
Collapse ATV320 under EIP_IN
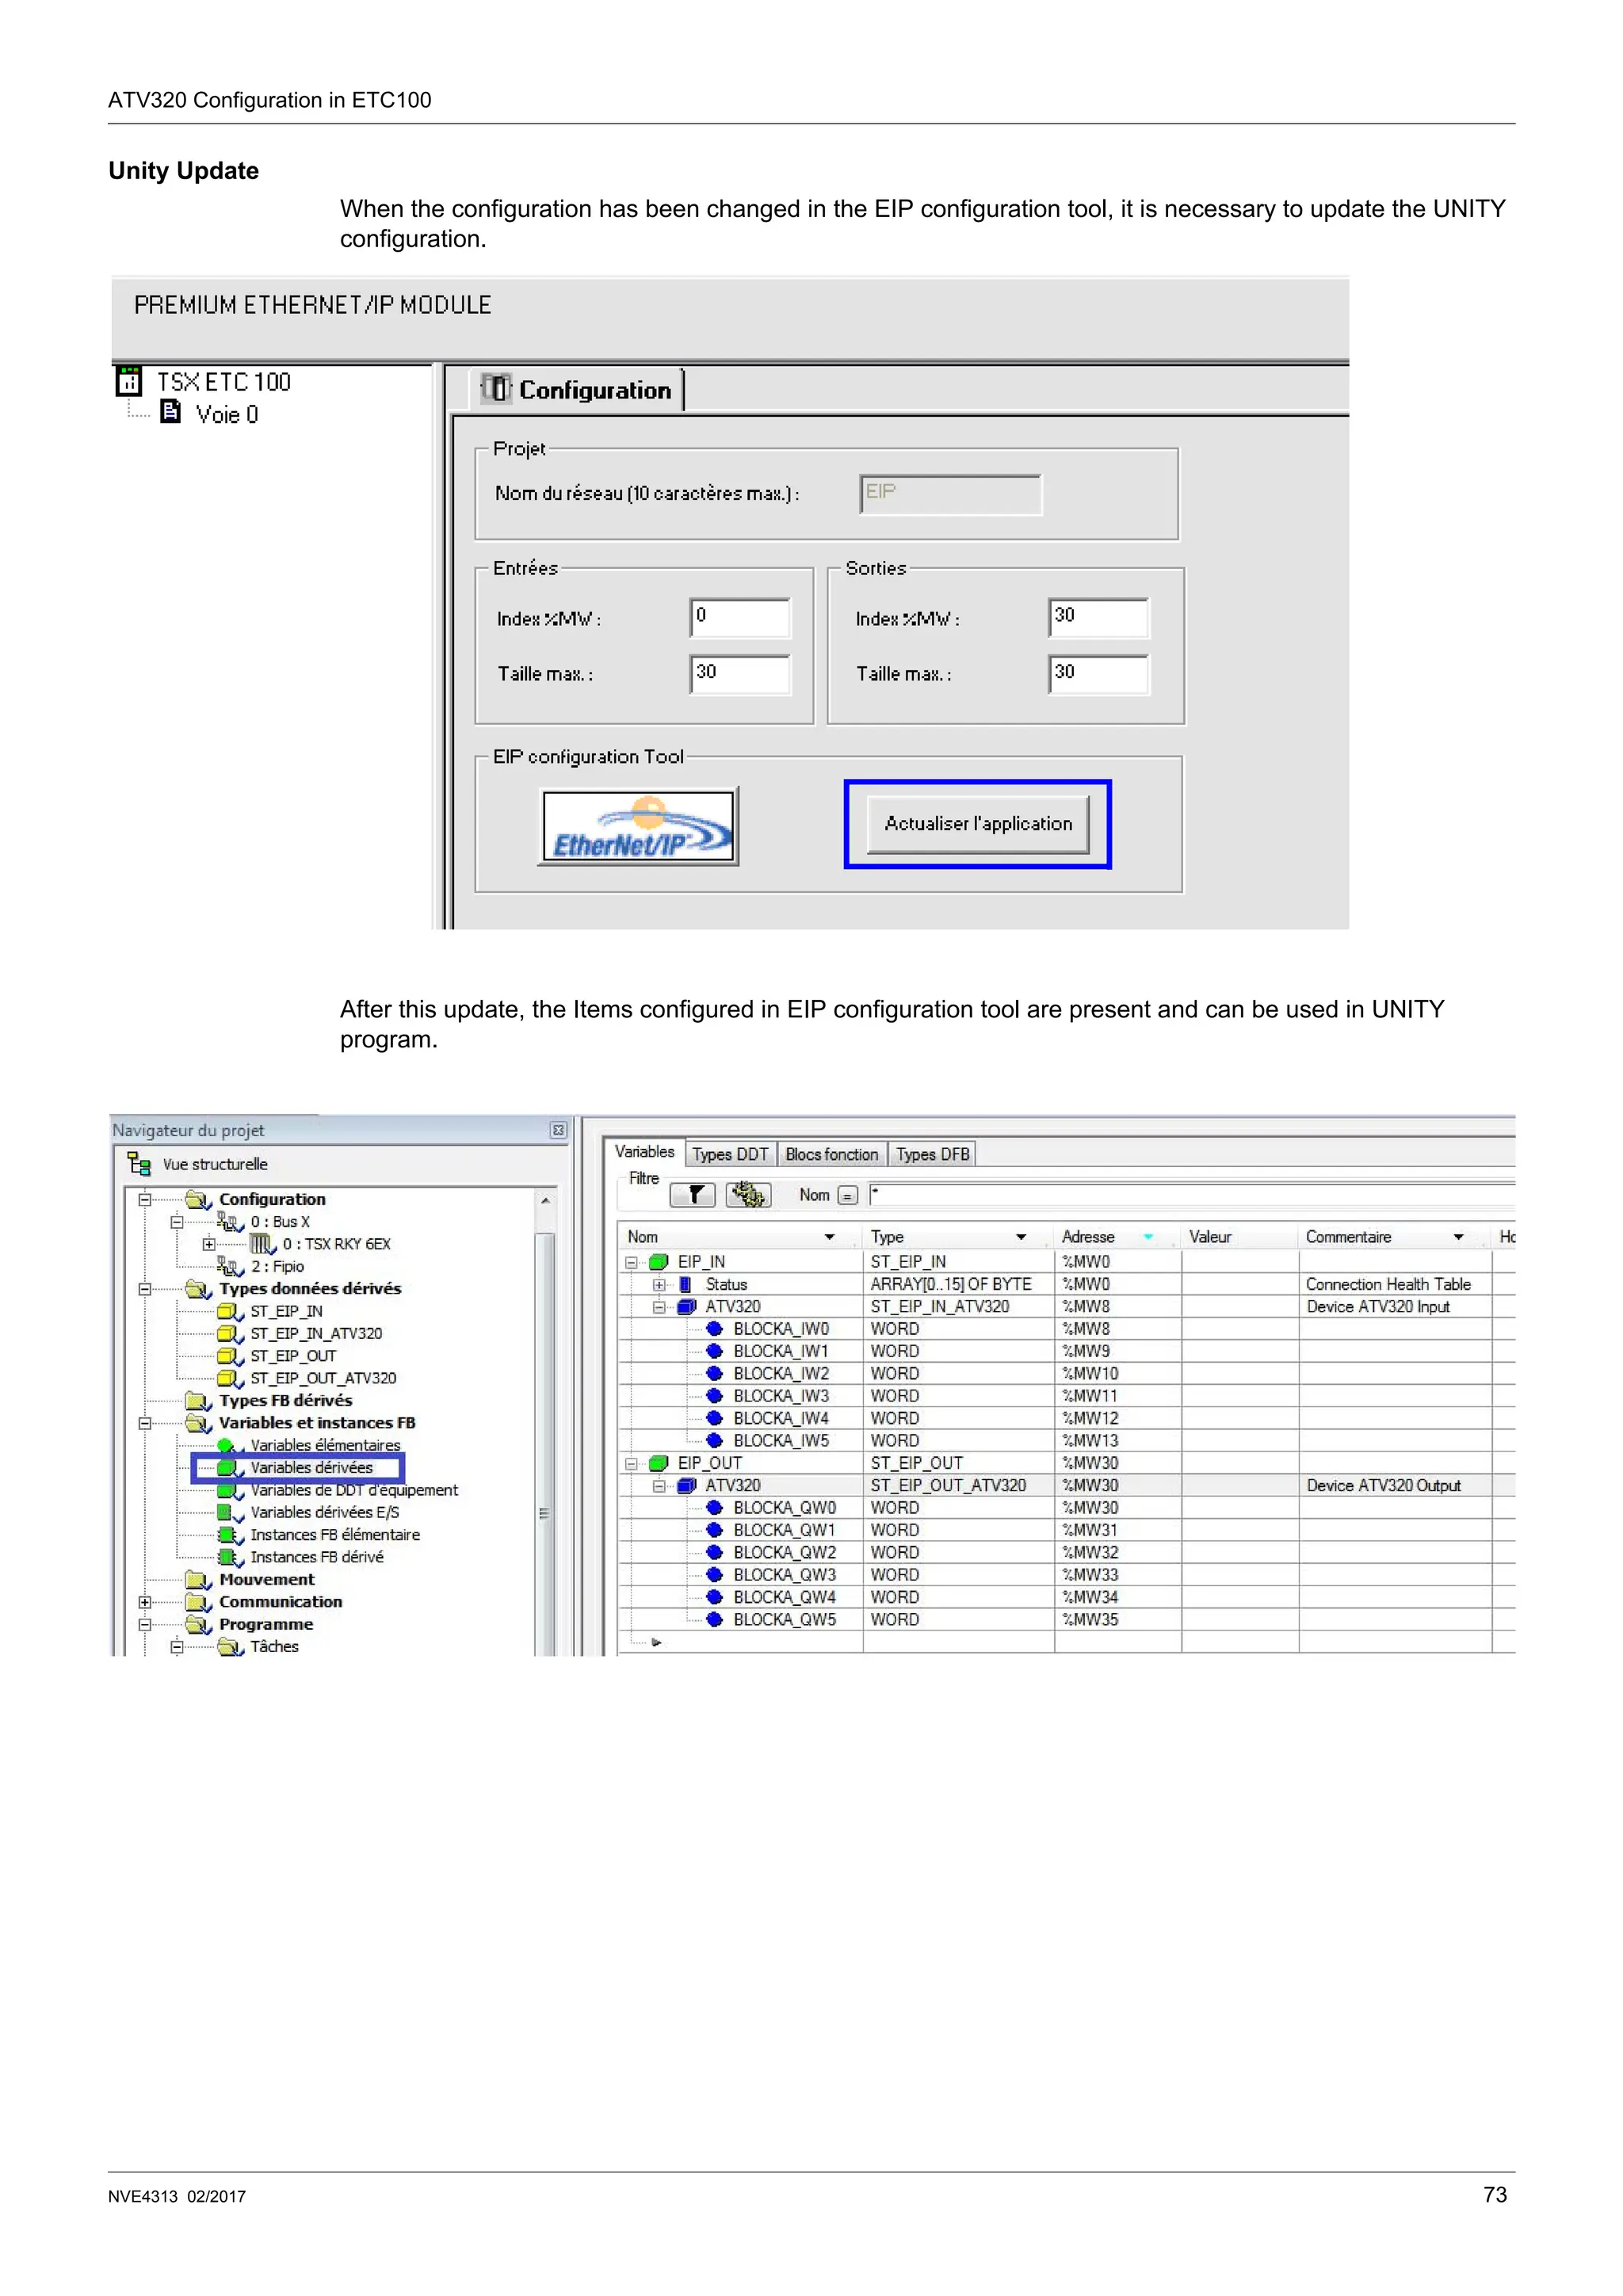pyautogui.click(x=659, y=1307)
